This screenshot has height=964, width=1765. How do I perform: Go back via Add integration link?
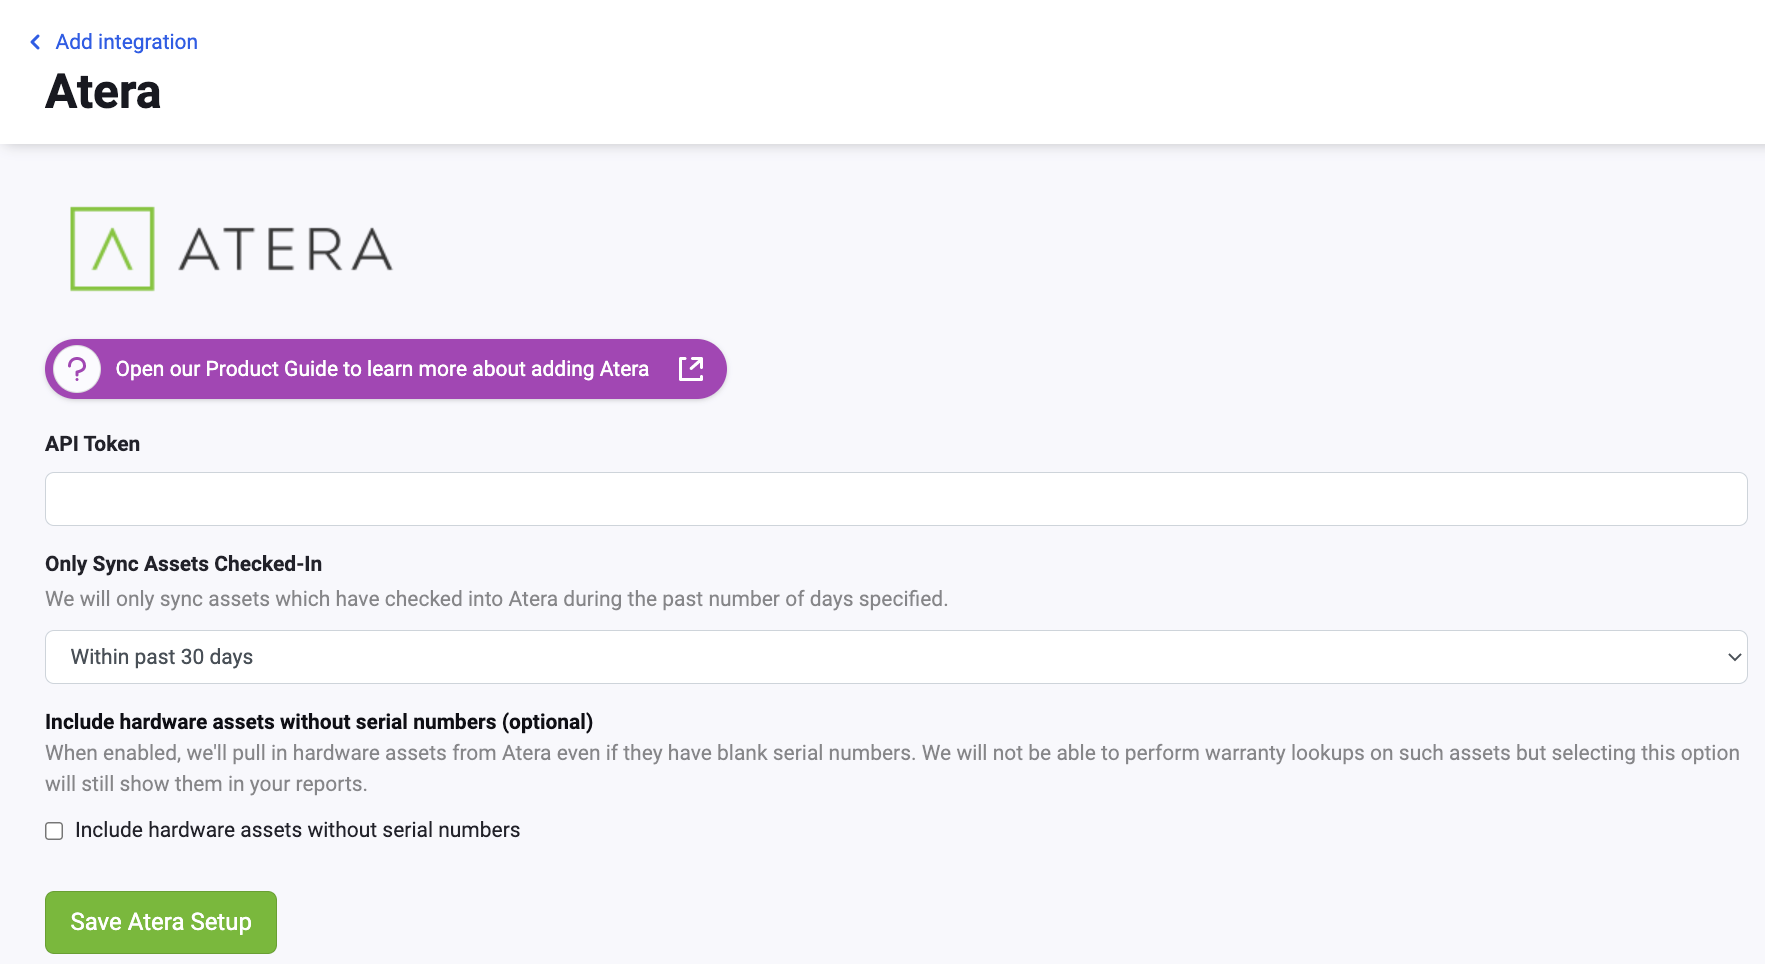(126, 42)
